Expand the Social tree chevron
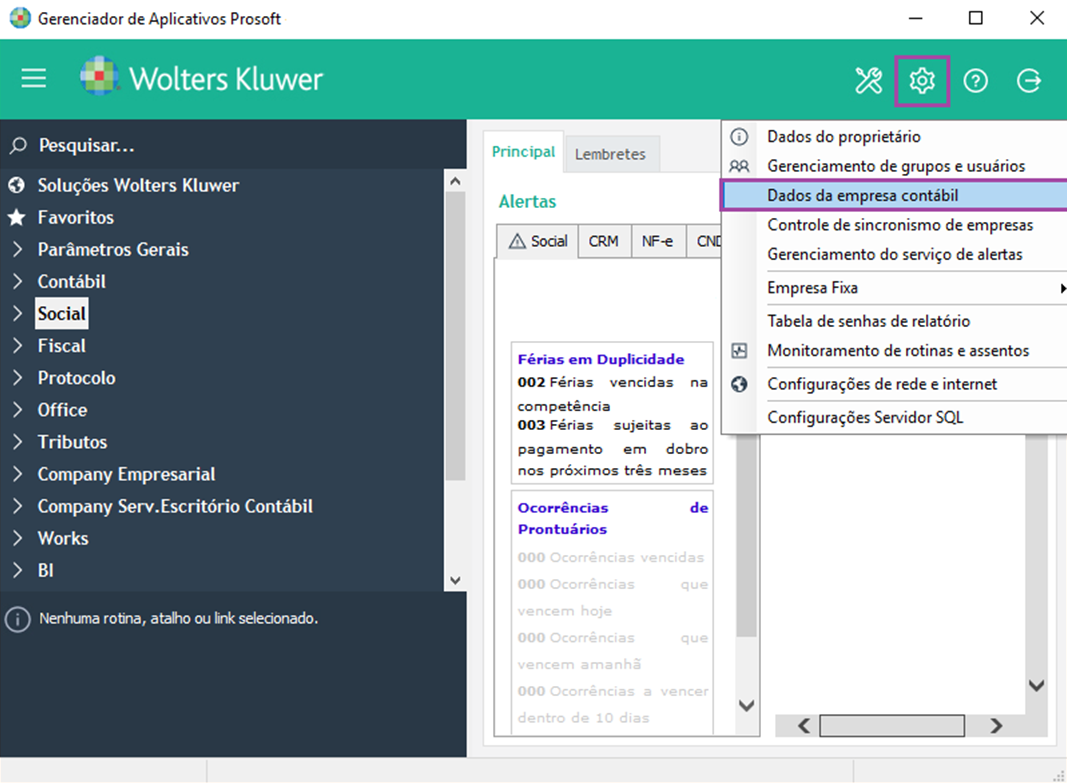 coord(18,313)
